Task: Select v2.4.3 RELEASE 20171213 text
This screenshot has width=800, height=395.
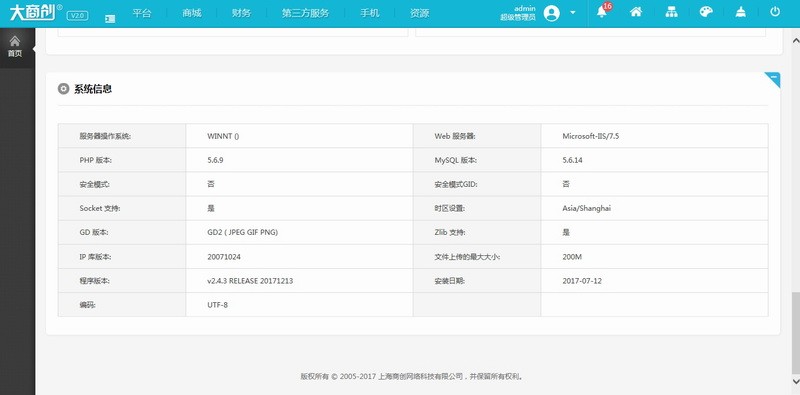Action: pos(250,281)
